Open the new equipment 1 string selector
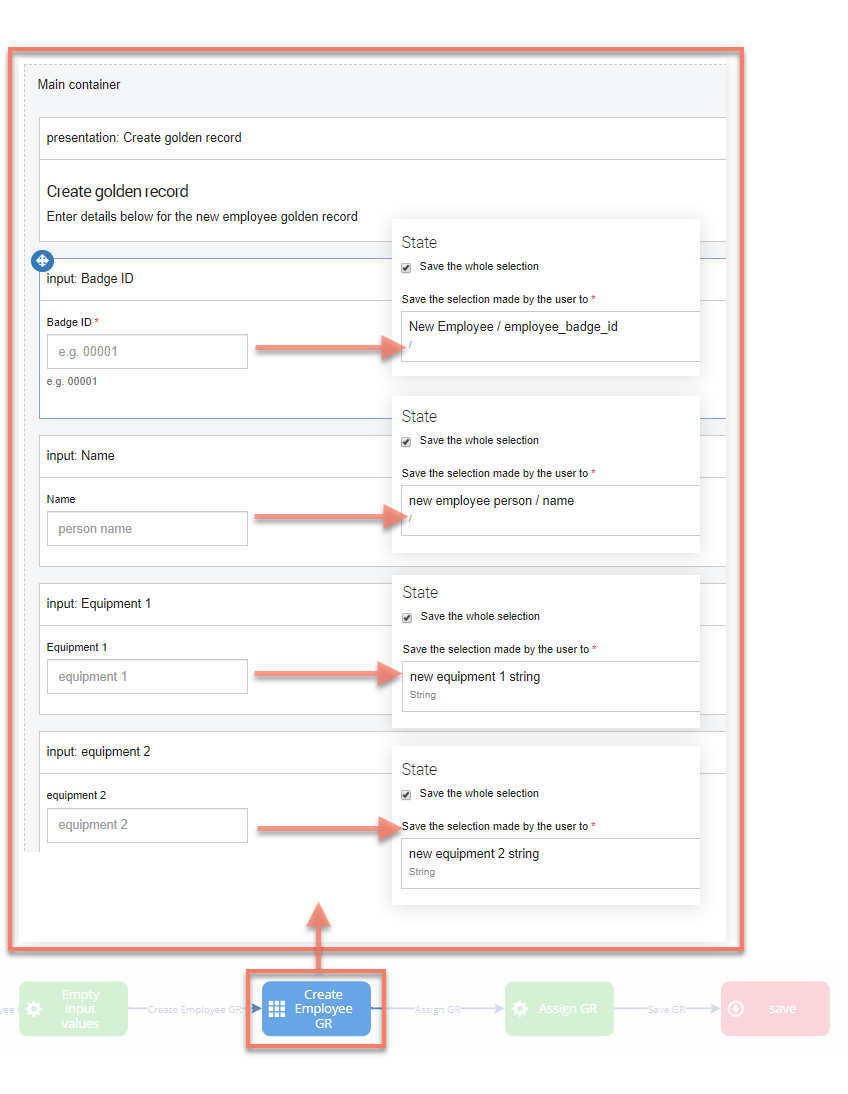 pyautogui.click(x=550, y=685)
